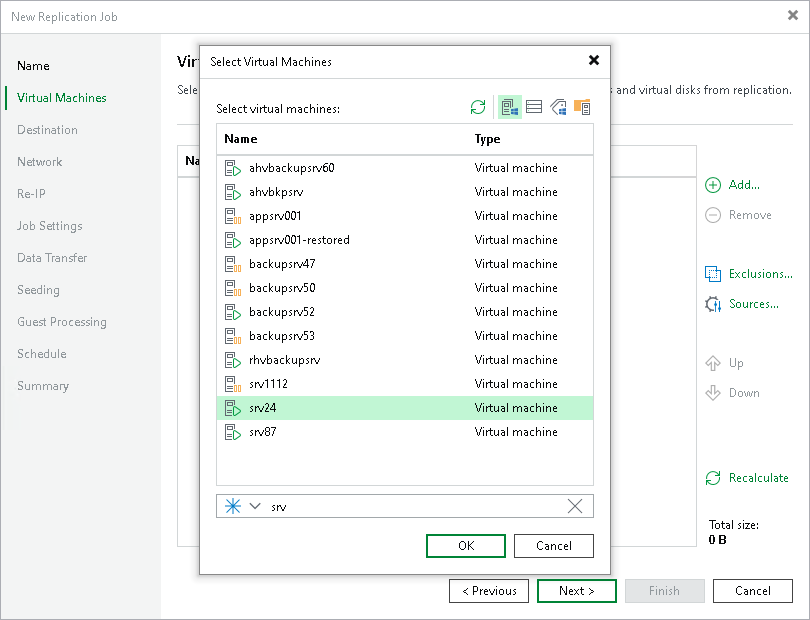Image resolution: width=810 pixels, height=620 pixels.
Task: Click the running VM icon beside ahvbackupsrv60
Action: pos(233,168)
